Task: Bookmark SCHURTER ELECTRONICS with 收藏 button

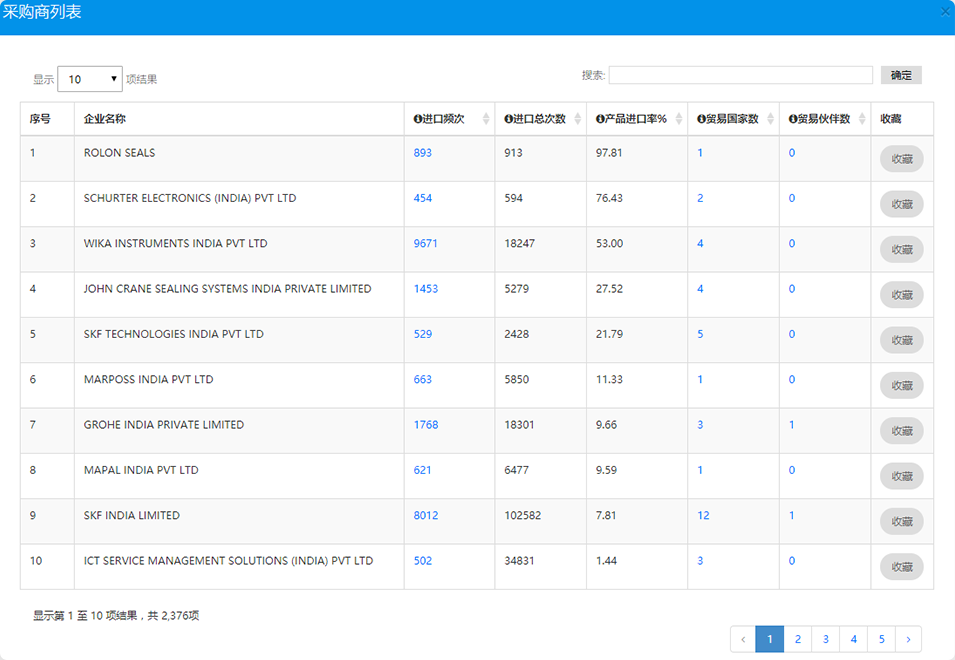Action: pyautogui.click(x=902, y=204)
